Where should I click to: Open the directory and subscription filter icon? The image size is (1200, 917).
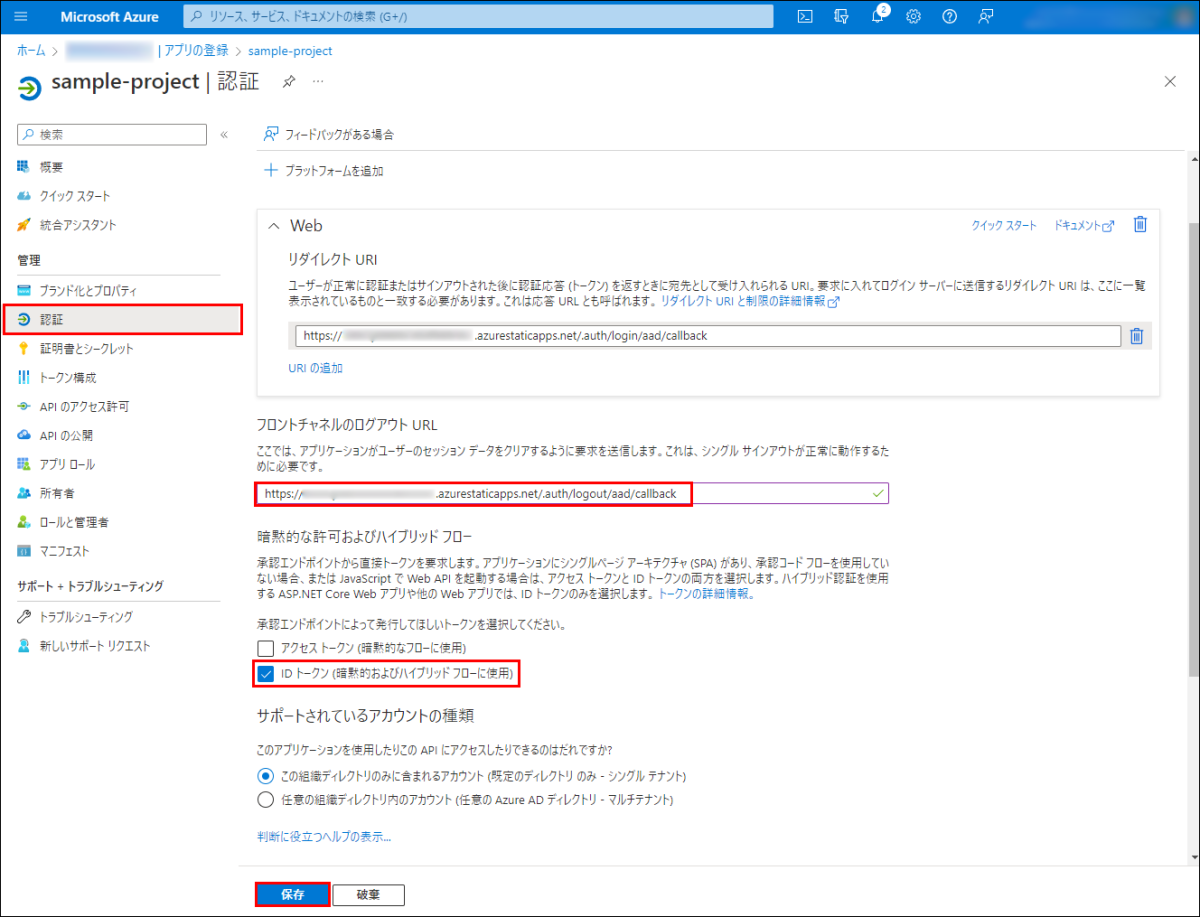click(x=841, y=16)
